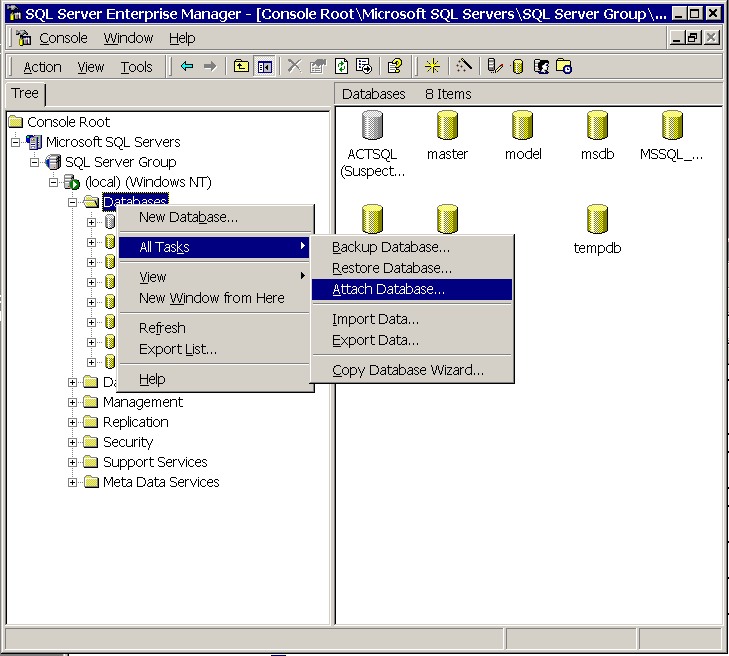Choose New Database... from context menu
729x656 pixels.
pos(214,217)
